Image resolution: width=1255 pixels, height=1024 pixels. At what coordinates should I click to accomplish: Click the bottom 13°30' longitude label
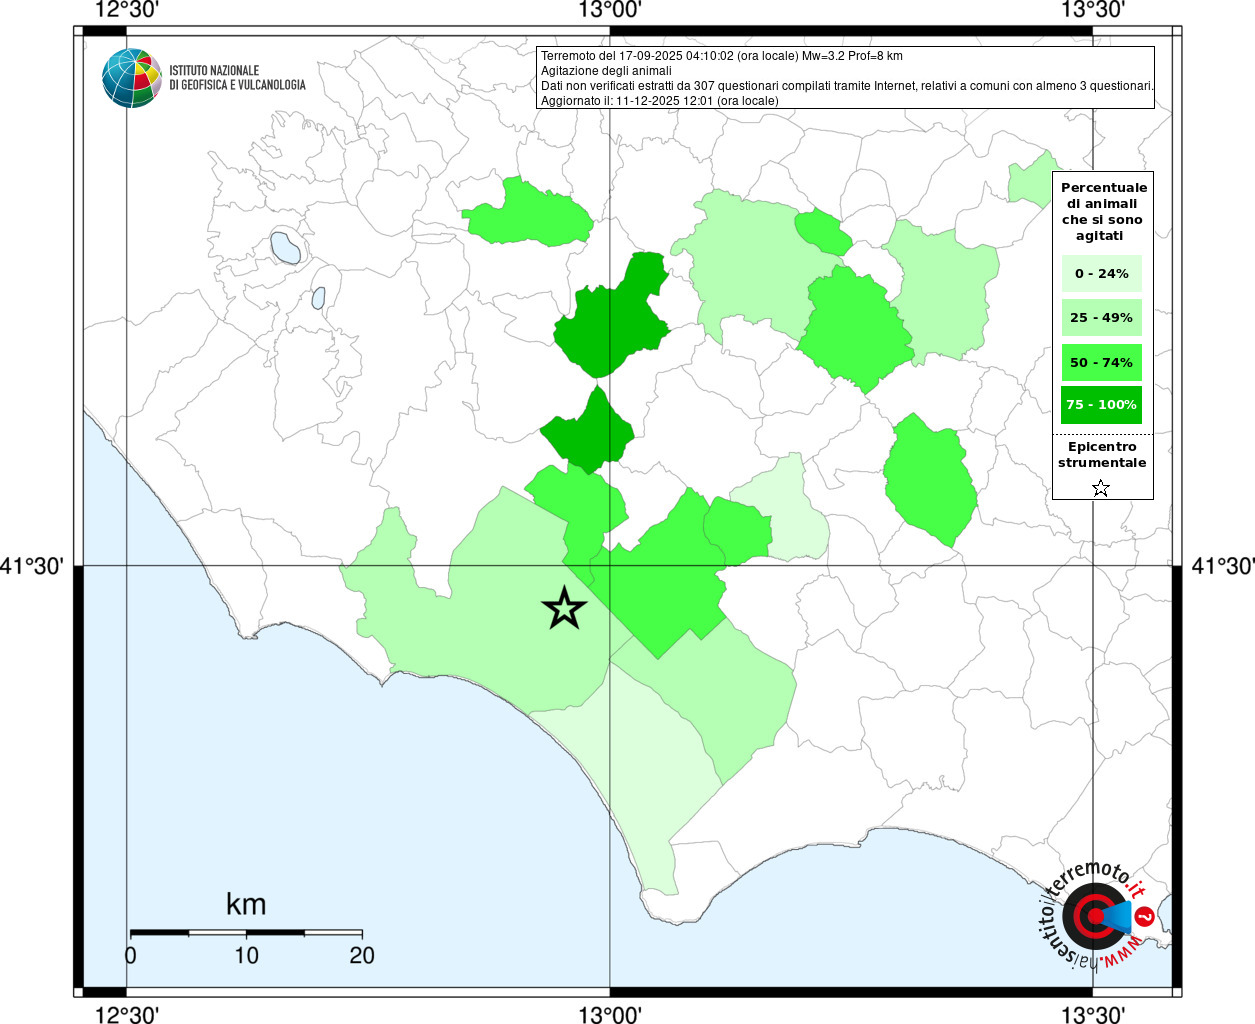(1094, 1014)
